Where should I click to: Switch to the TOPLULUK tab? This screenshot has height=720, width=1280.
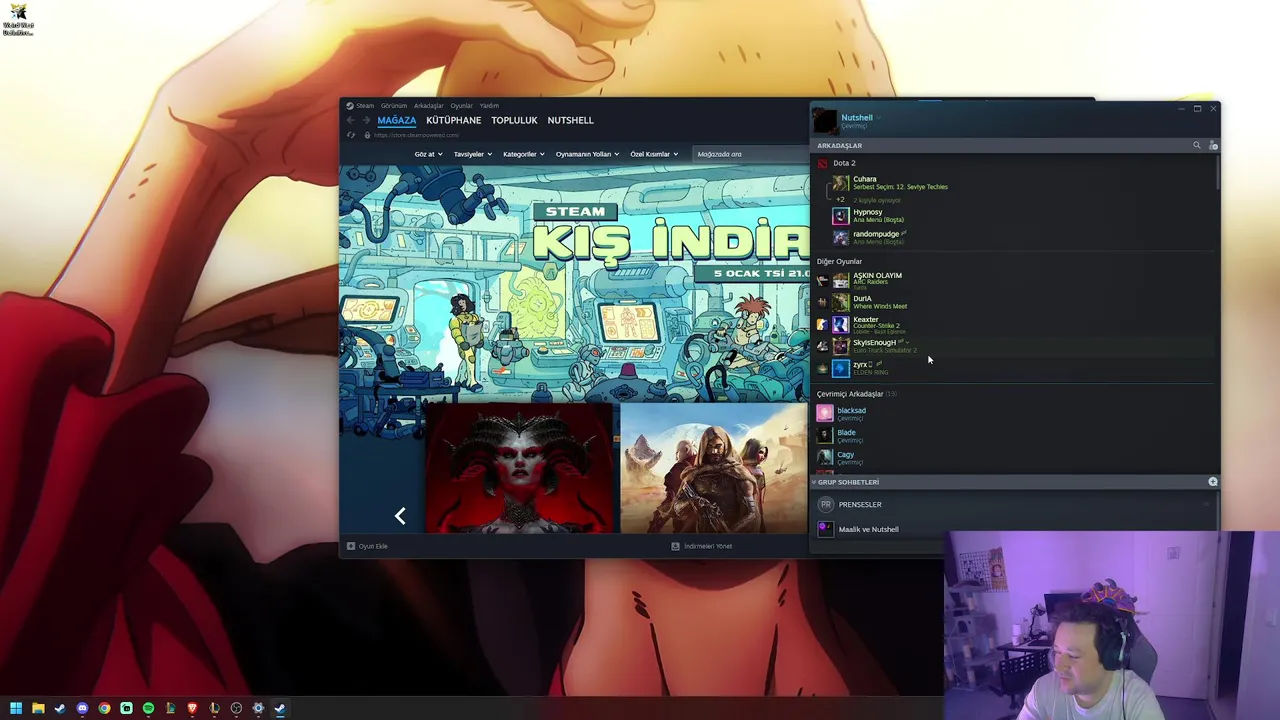[x=514, y=120]
